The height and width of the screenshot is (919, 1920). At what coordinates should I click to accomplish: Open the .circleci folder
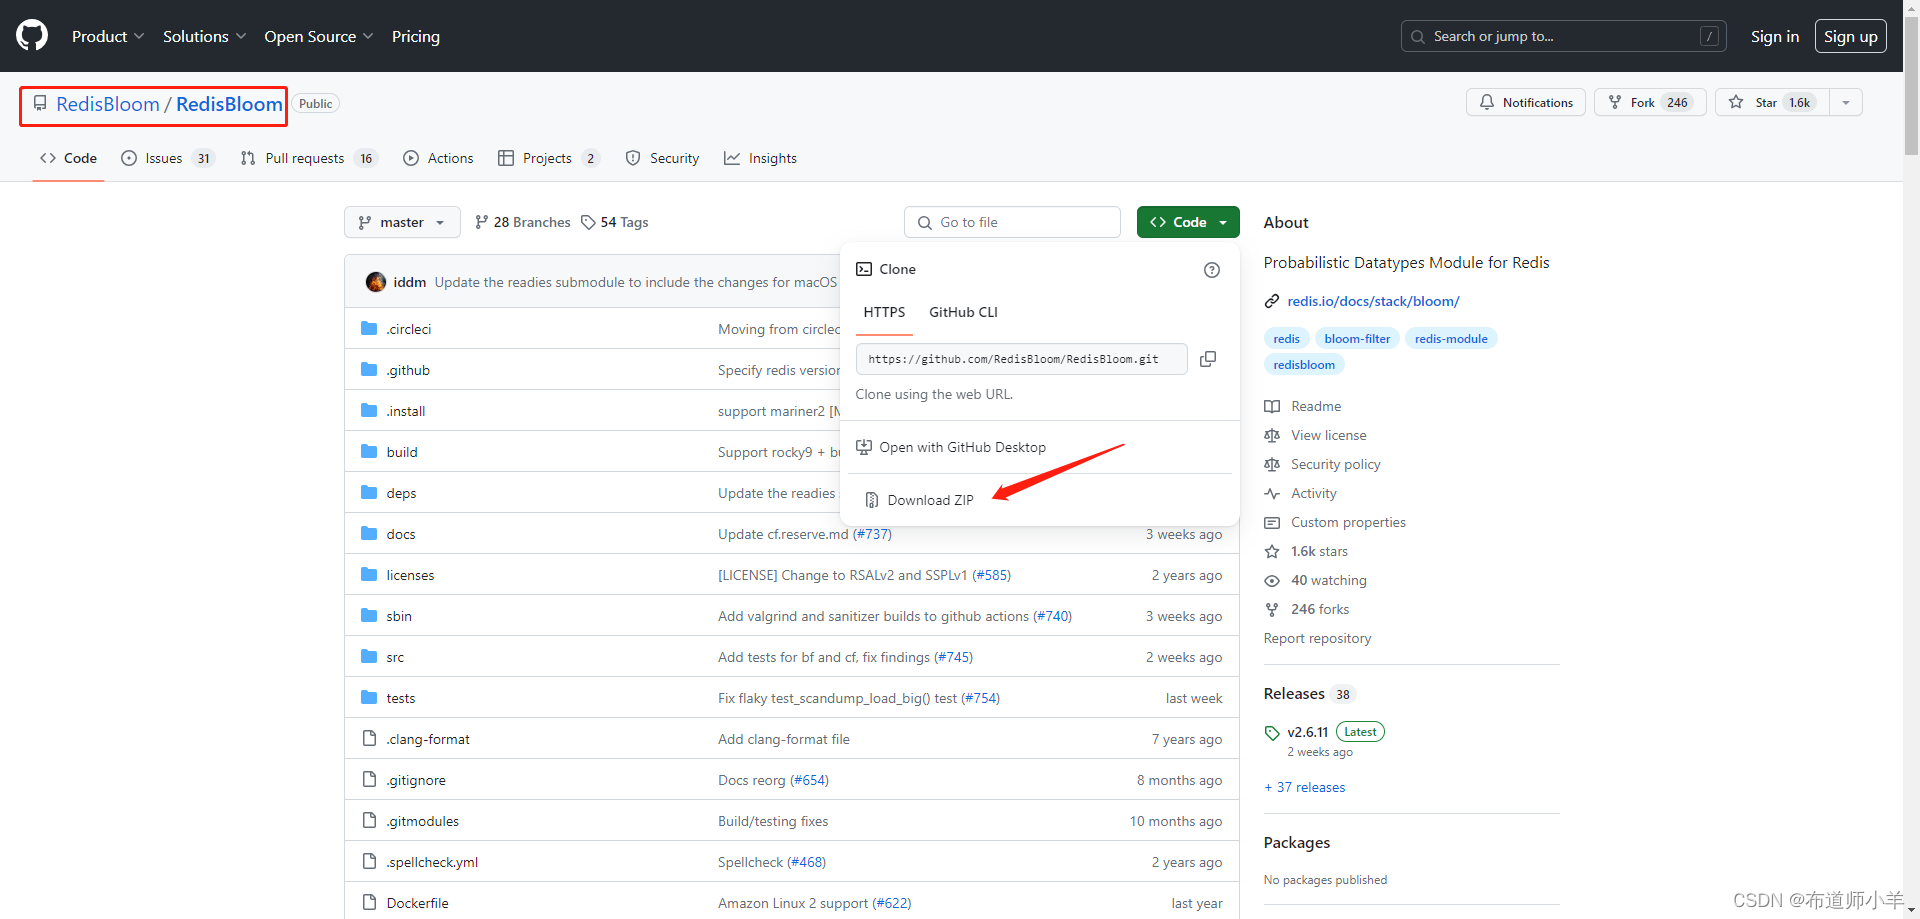409,329
